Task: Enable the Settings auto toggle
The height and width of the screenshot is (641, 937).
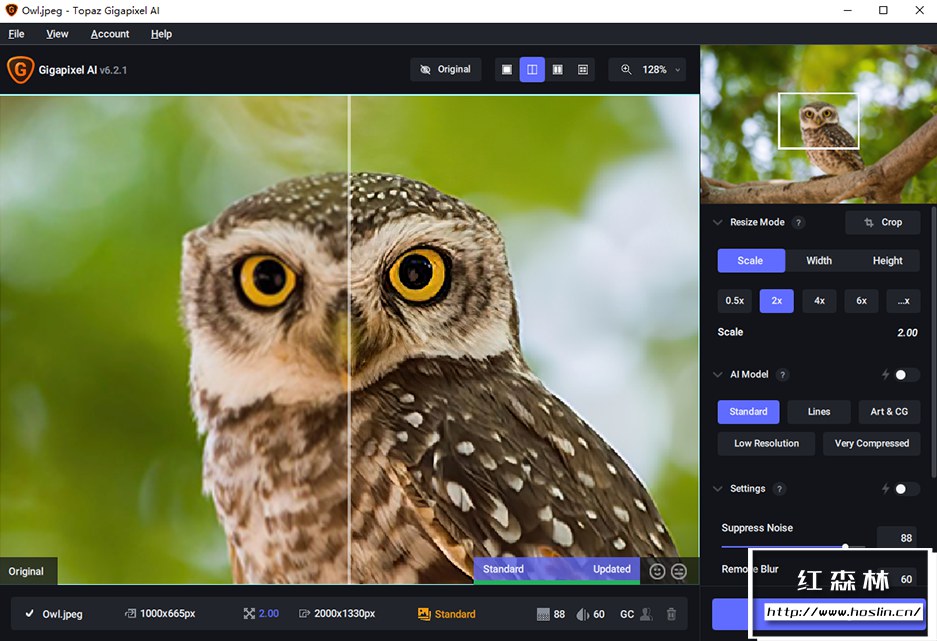Action: [x=906, y=489]
